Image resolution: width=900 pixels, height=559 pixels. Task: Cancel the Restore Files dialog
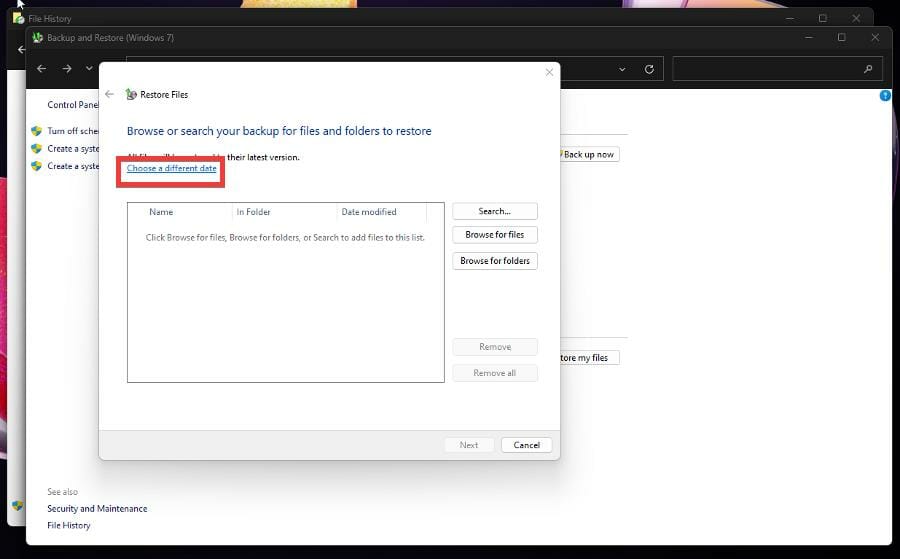[x=526, y=445]
